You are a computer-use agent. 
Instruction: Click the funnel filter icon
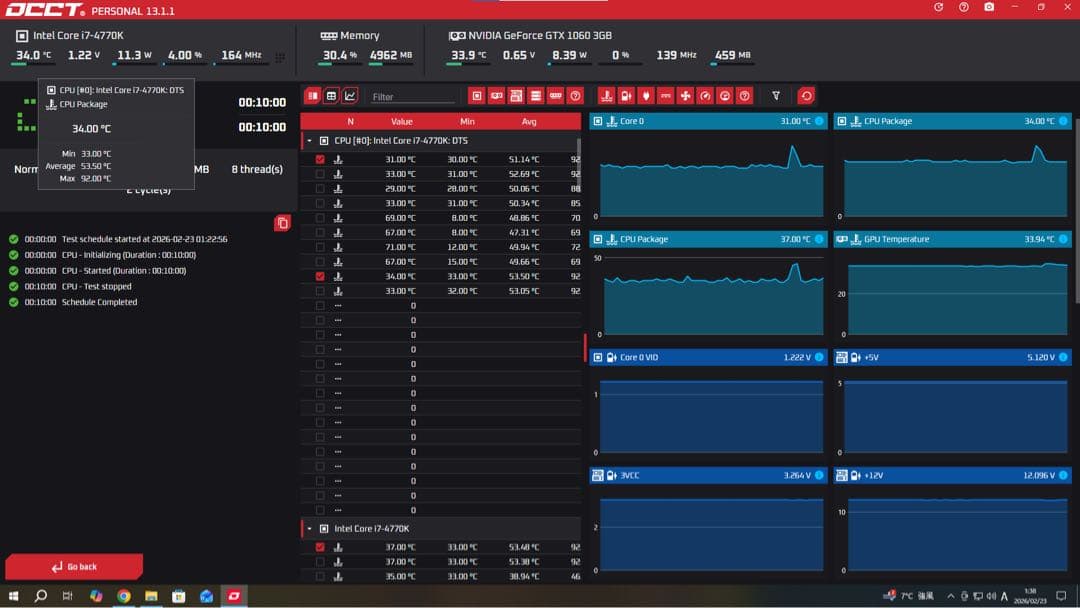(x=776, y=96)
